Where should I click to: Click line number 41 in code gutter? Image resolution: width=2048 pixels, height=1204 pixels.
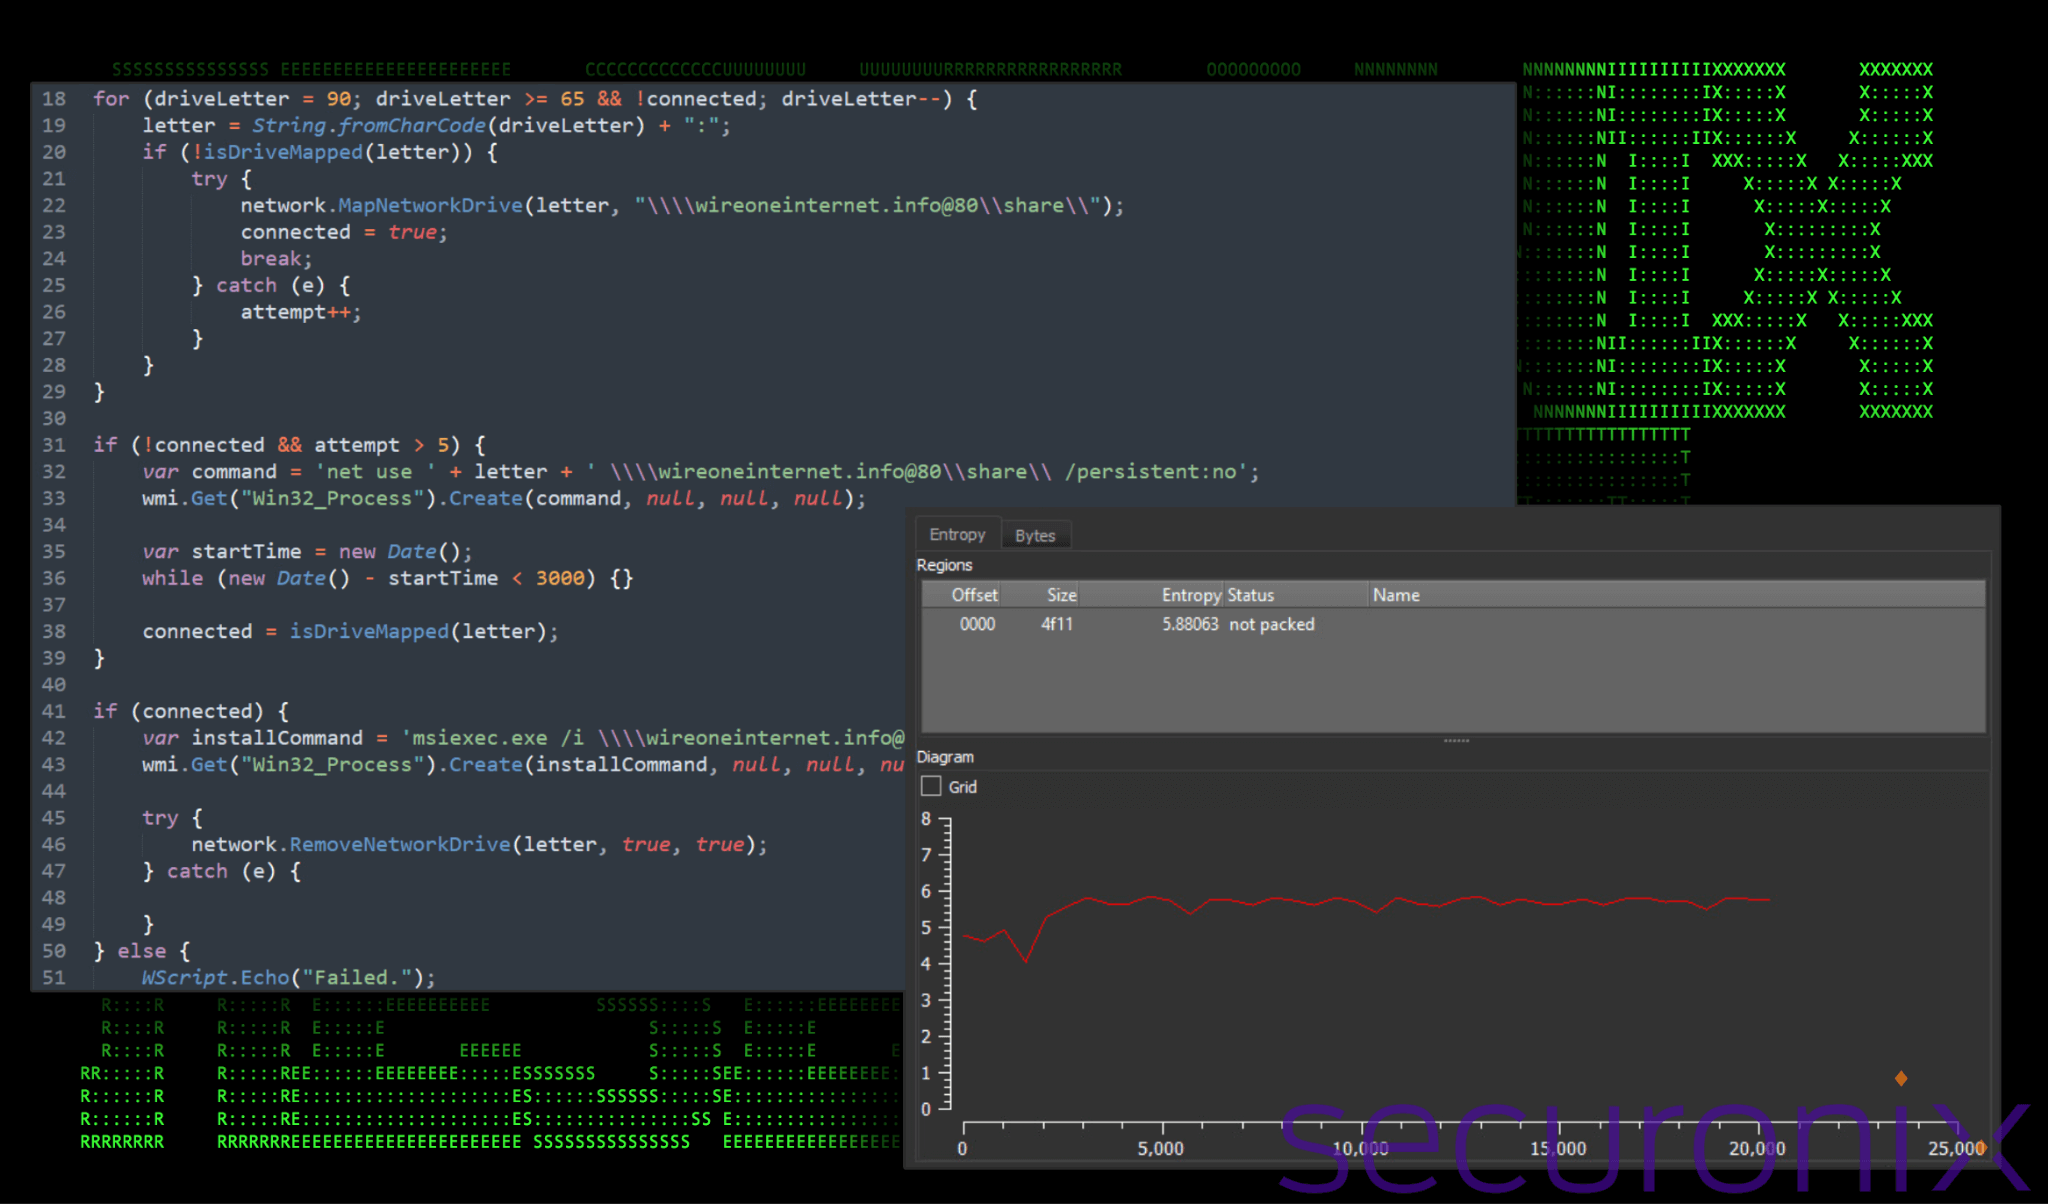54,711
